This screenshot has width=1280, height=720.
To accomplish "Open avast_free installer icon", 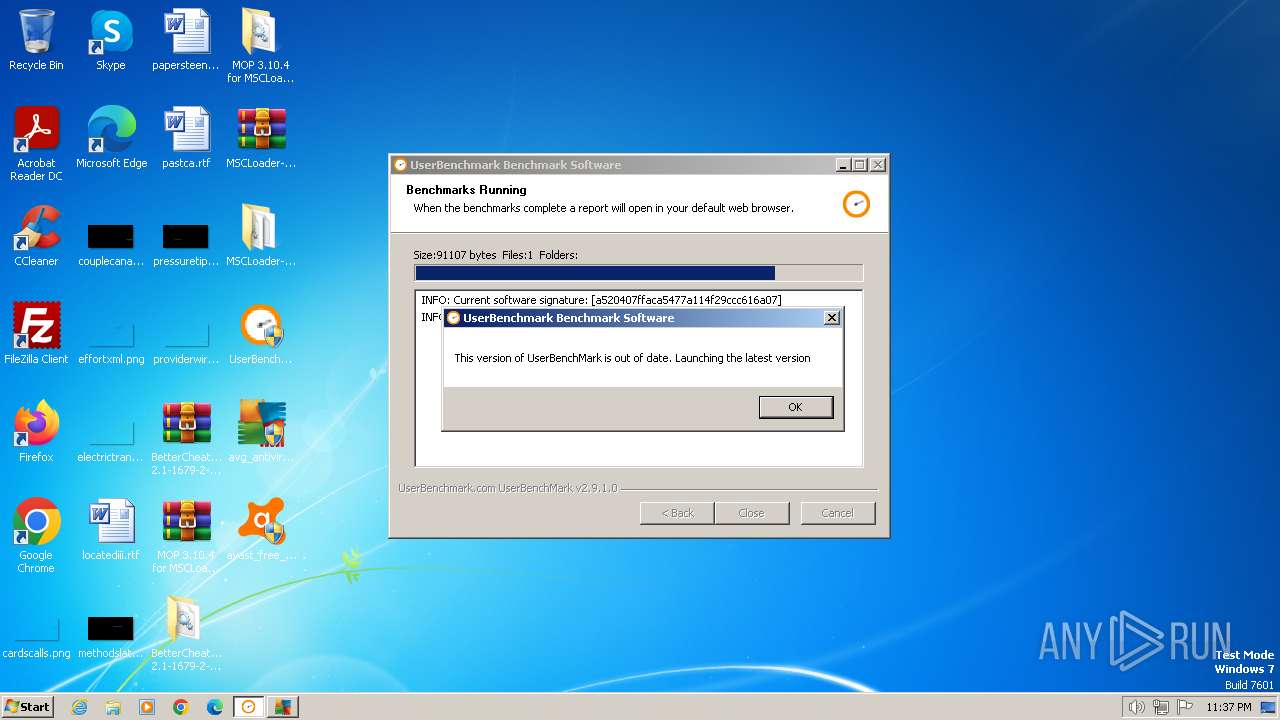I will coord(261,531).
